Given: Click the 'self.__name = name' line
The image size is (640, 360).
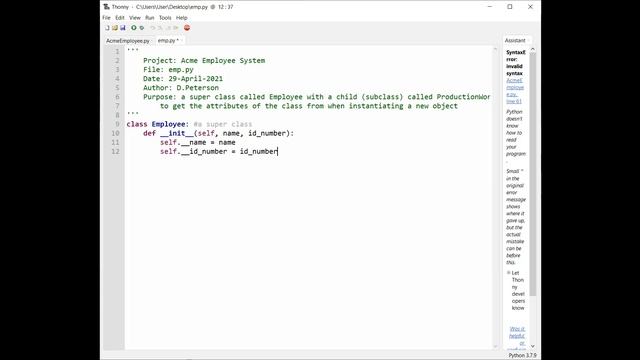Looking at the screenshot, I should click(x=198, y=142).
